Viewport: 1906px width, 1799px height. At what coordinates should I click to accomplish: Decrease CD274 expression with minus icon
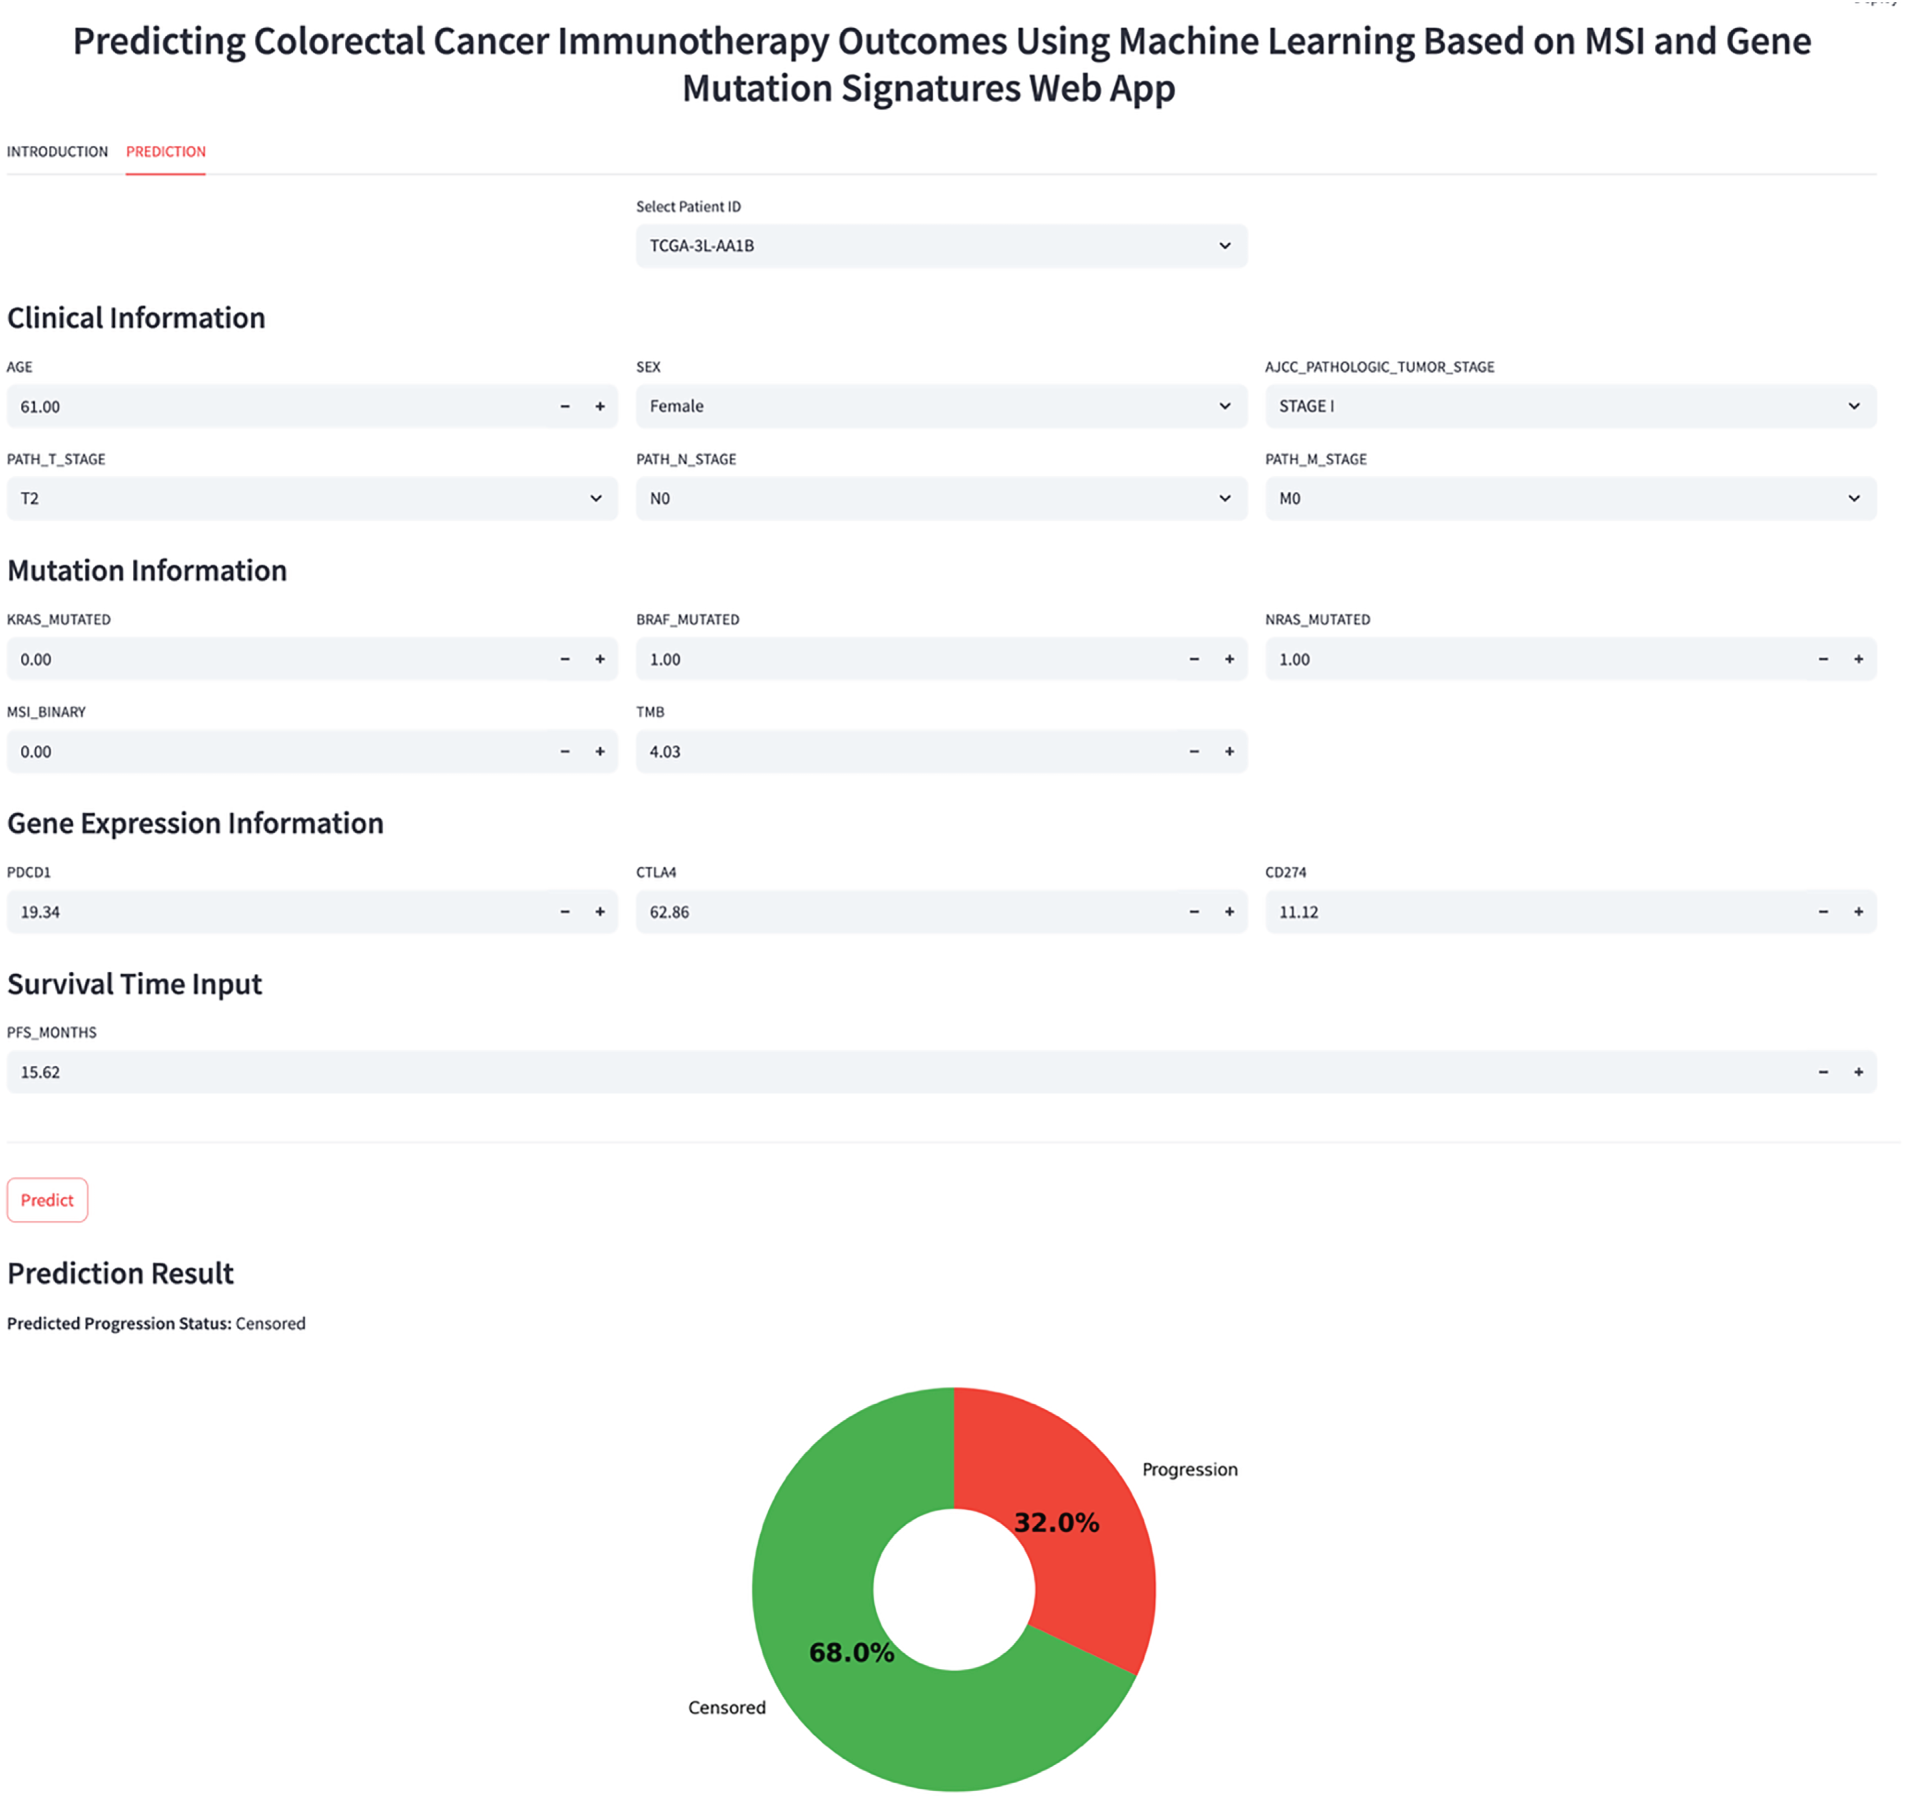click(1823, 912)
